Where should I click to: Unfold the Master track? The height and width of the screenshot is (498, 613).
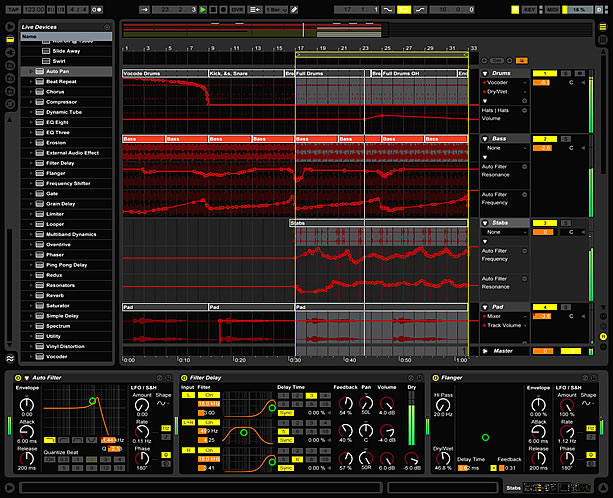(x=485, y=351)
